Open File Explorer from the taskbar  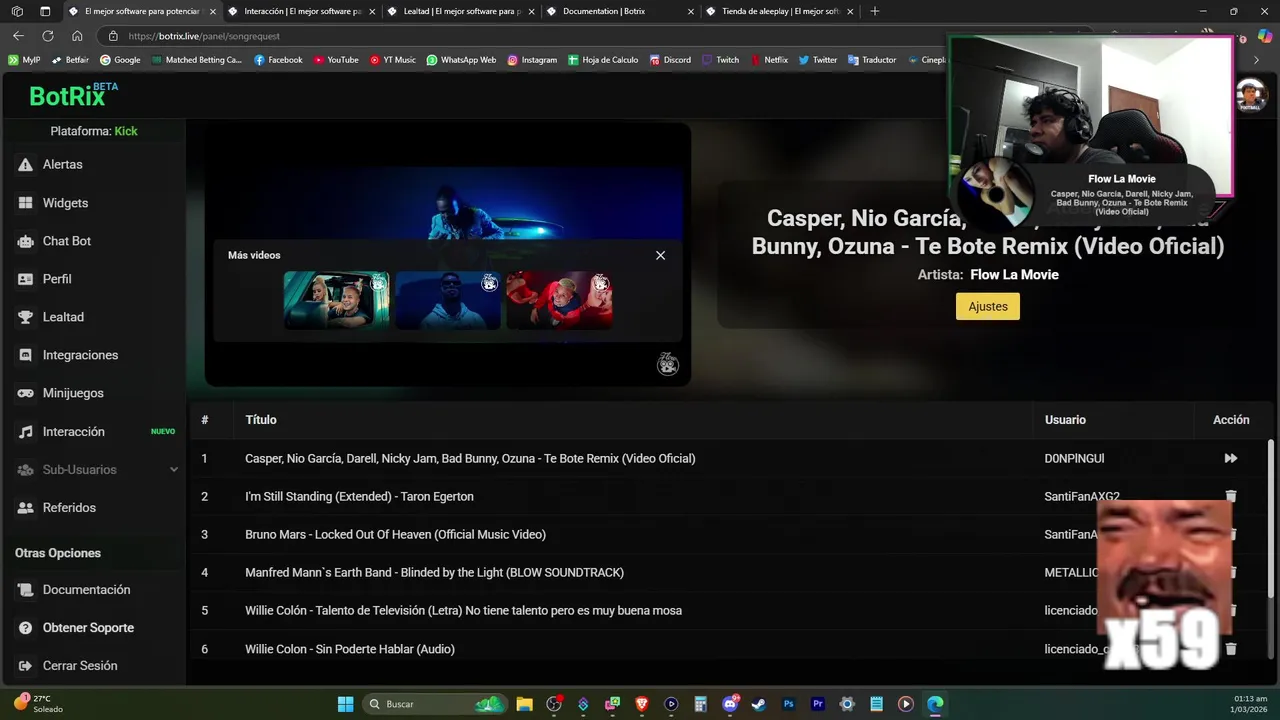click(525, 704)
